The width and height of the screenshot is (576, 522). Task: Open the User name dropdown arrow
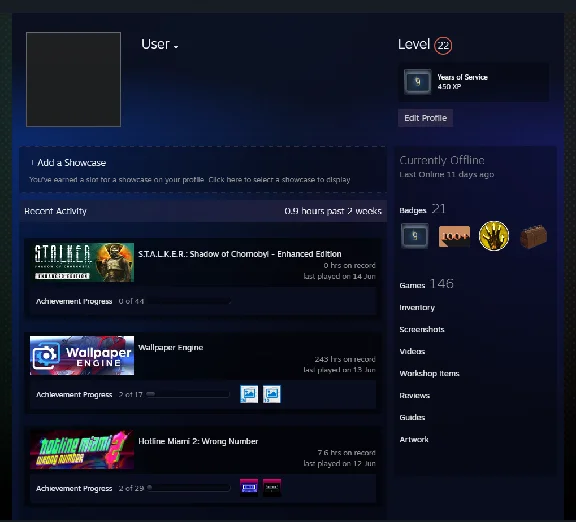coord(176,47)
